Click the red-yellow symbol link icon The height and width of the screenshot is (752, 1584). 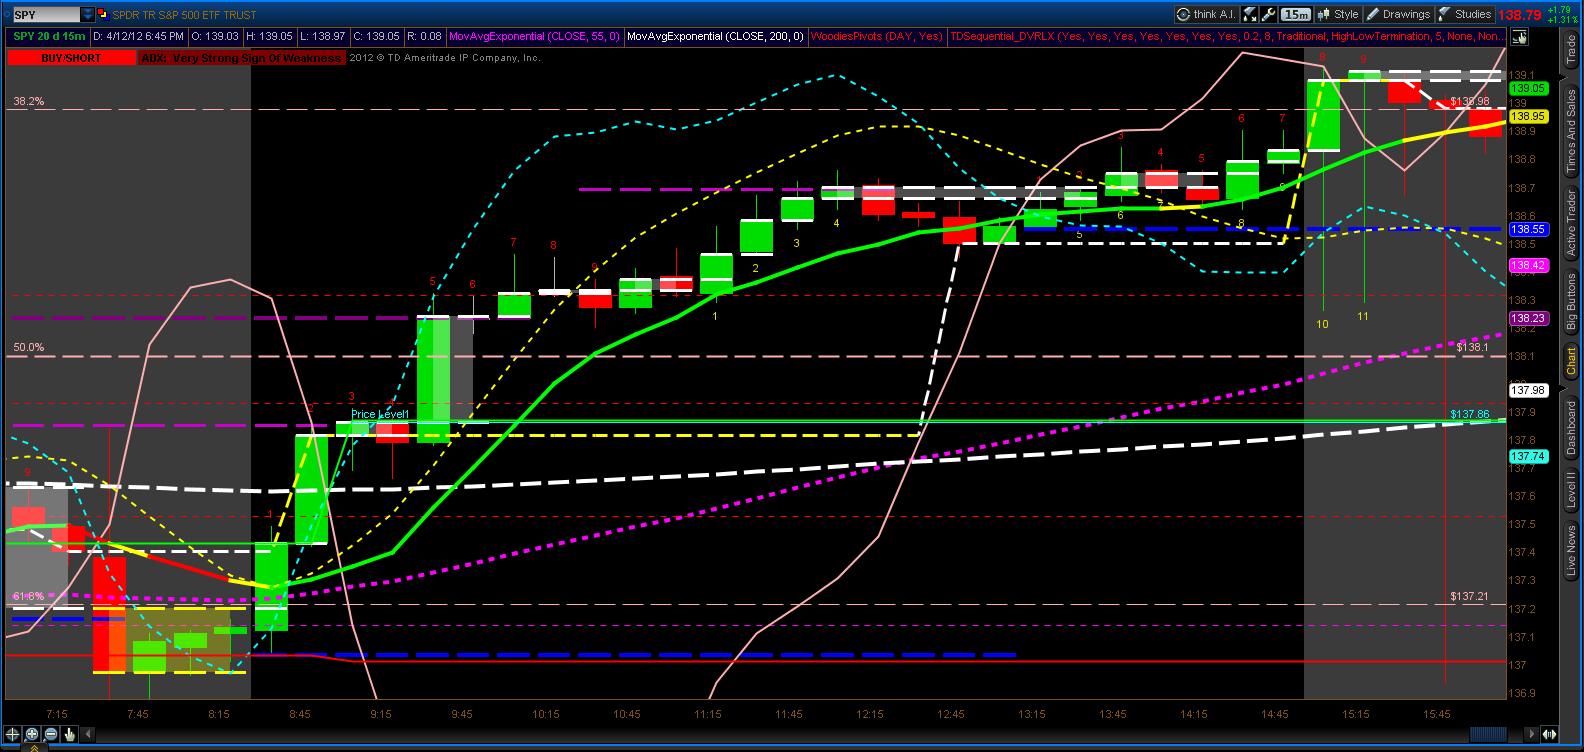pos(104,15)
